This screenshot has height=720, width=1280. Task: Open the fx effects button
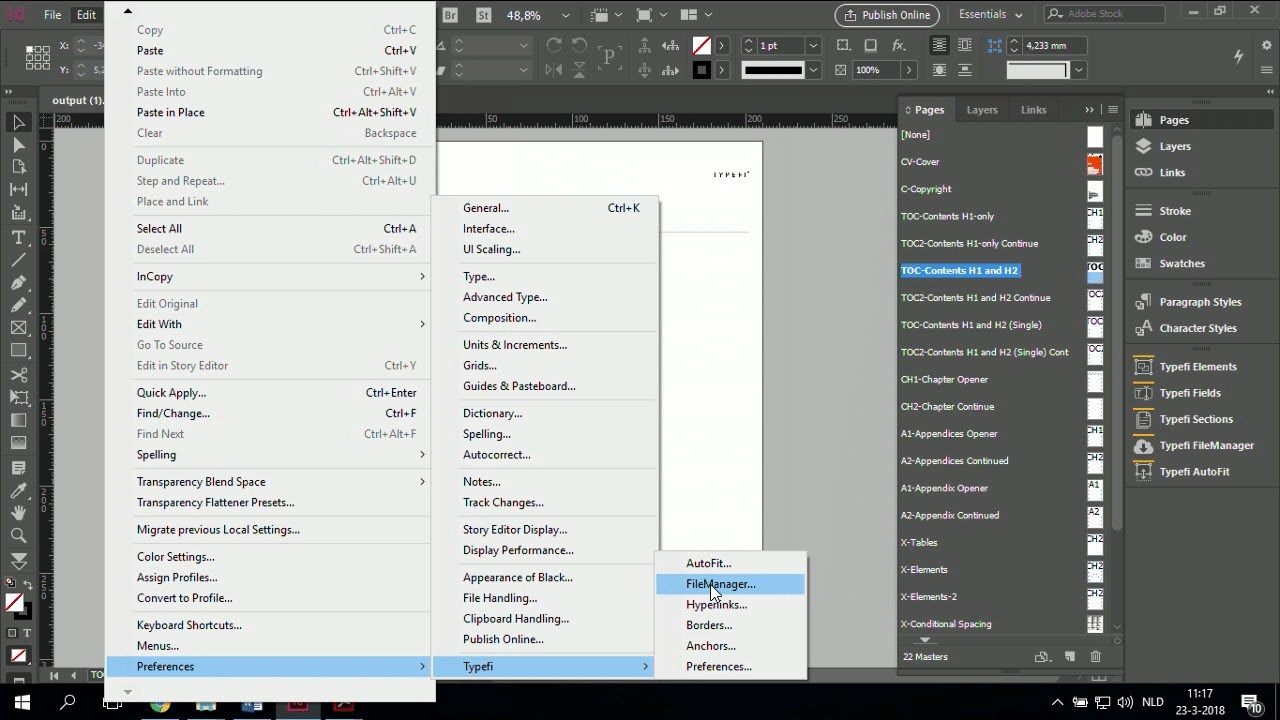898,46
